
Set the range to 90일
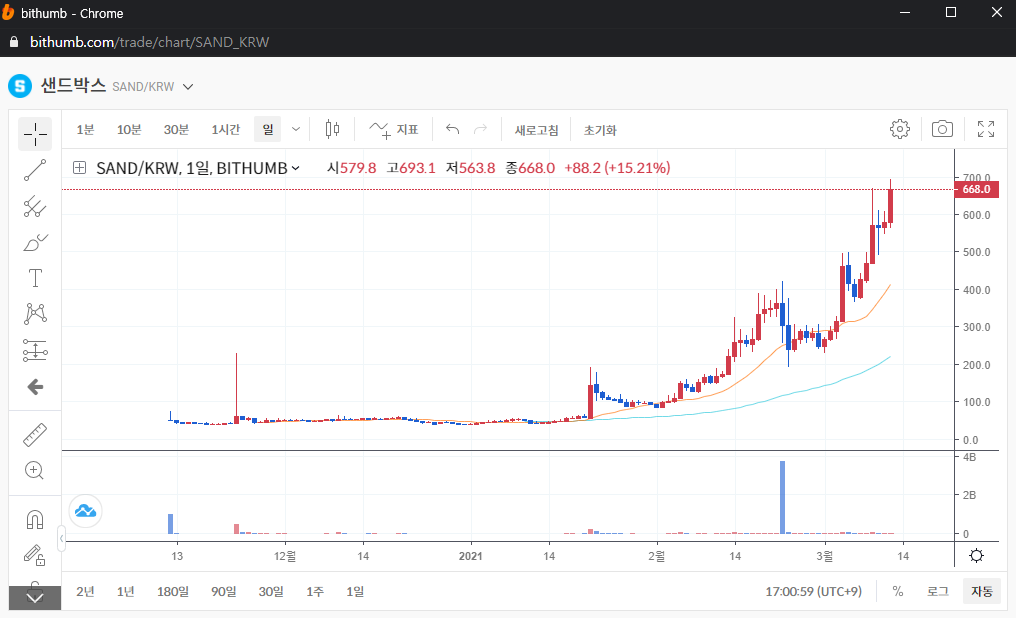click(224, 591)
